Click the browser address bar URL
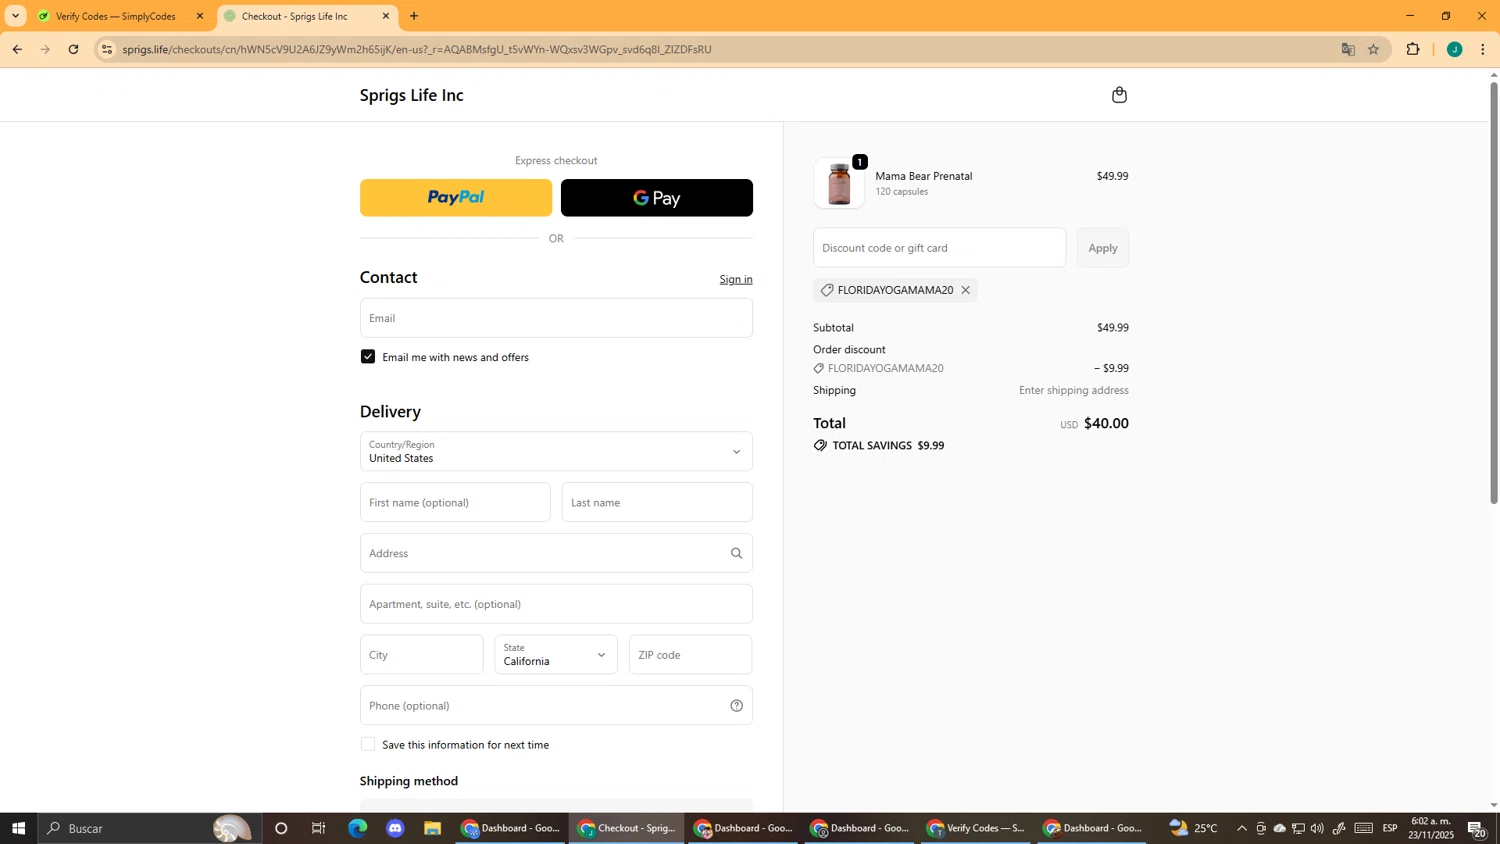 pos(417,49)
